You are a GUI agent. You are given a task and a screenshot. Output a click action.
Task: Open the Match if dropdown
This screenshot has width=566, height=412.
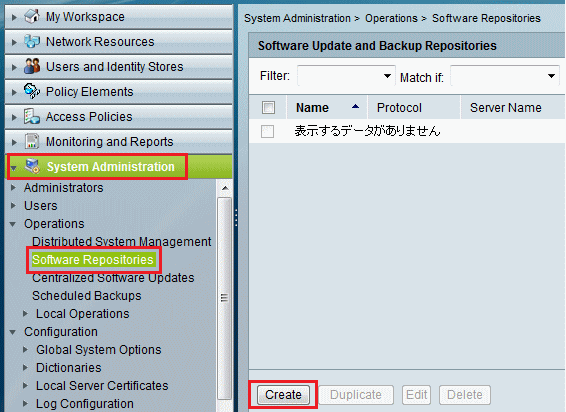pyautogui.click(x=505, y=76)
